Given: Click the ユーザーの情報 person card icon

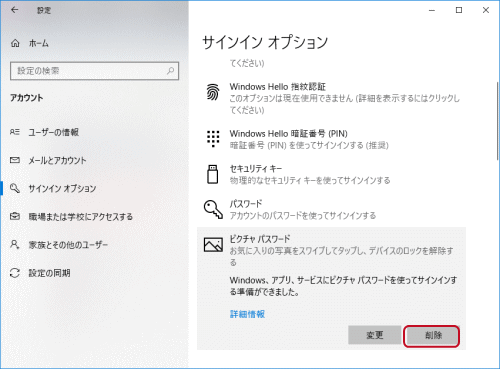Looking at the screenshot, I should click(15, 132).
